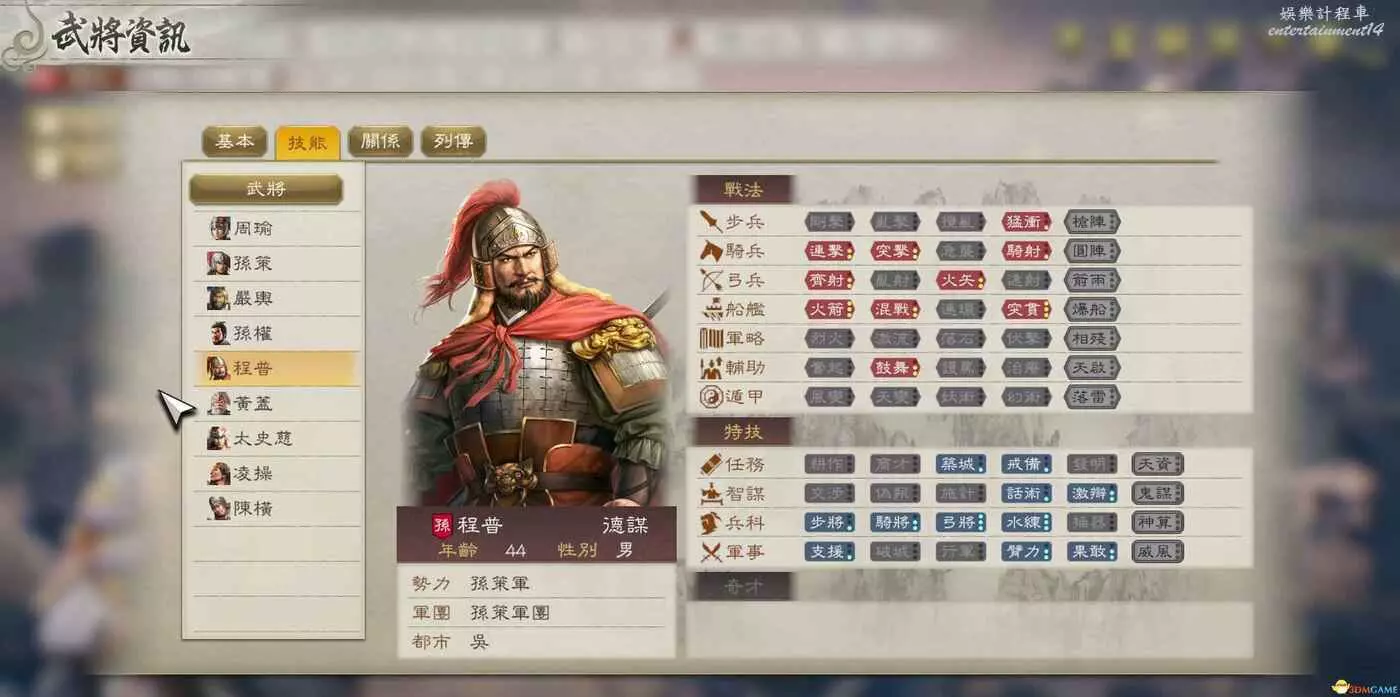Click the 騎兵 cavalry horse icon
This screenshot has width=1400, height=697.
(711, 251)
